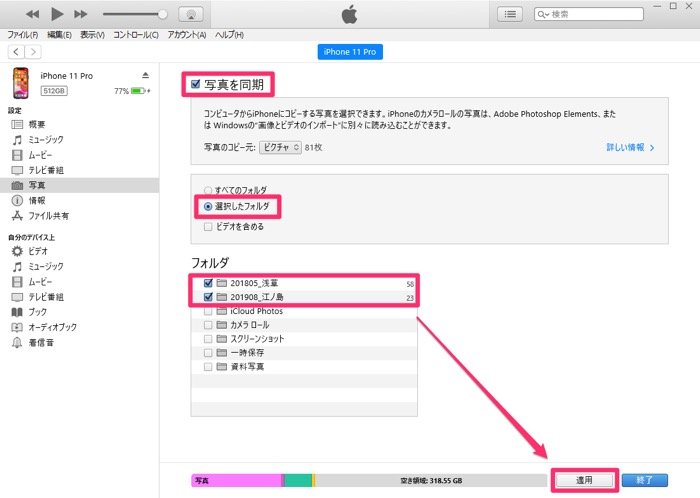The width and height of the screenshot is (700, 498).
Task: Click the 空き領域: 318.55 GB label
Action: [x=431, y=481]
